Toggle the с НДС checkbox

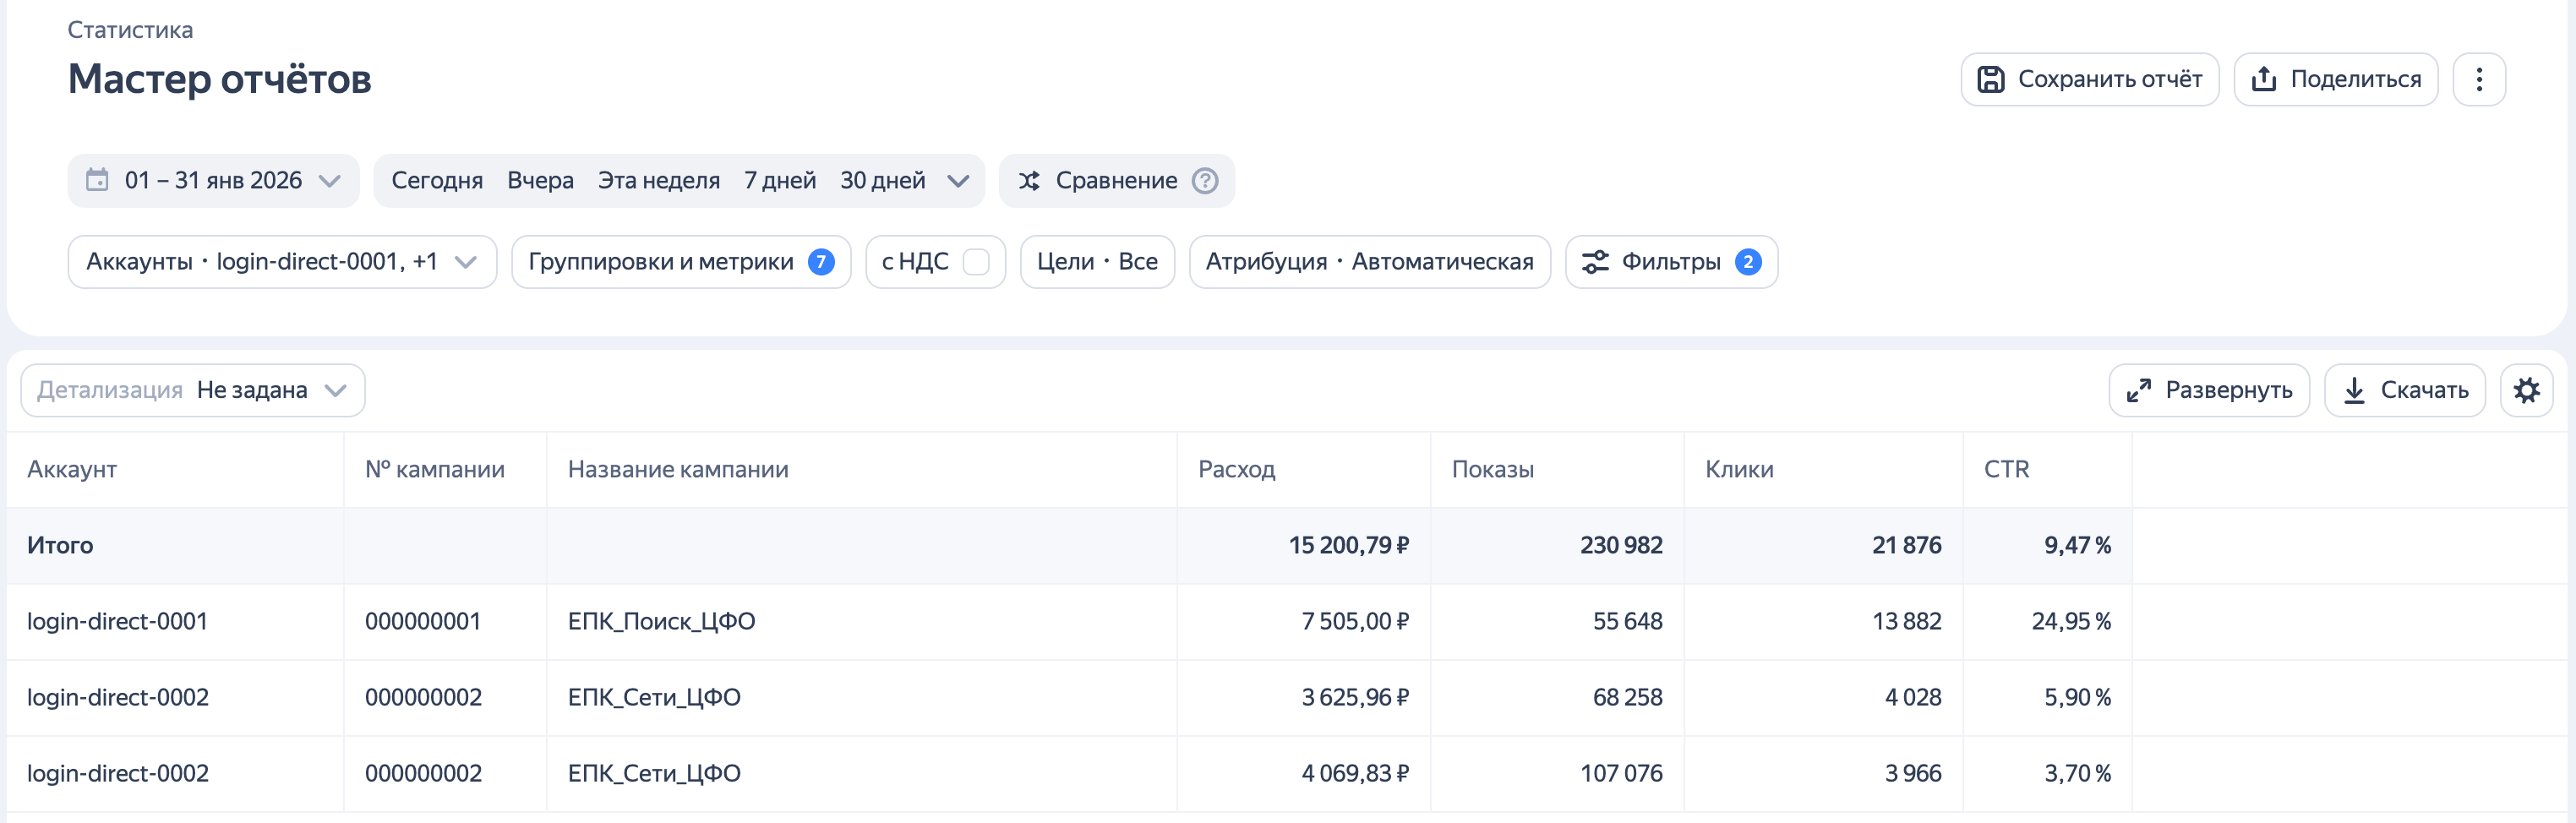click(976, 262)
